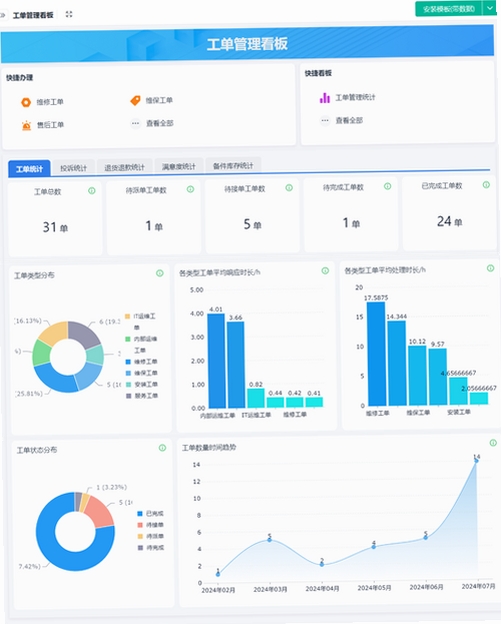Click the 2024年07月 data point on the trend line
The width and height of the screenshot is (501, 624).
pyautogui.click(x=476, y=460)
